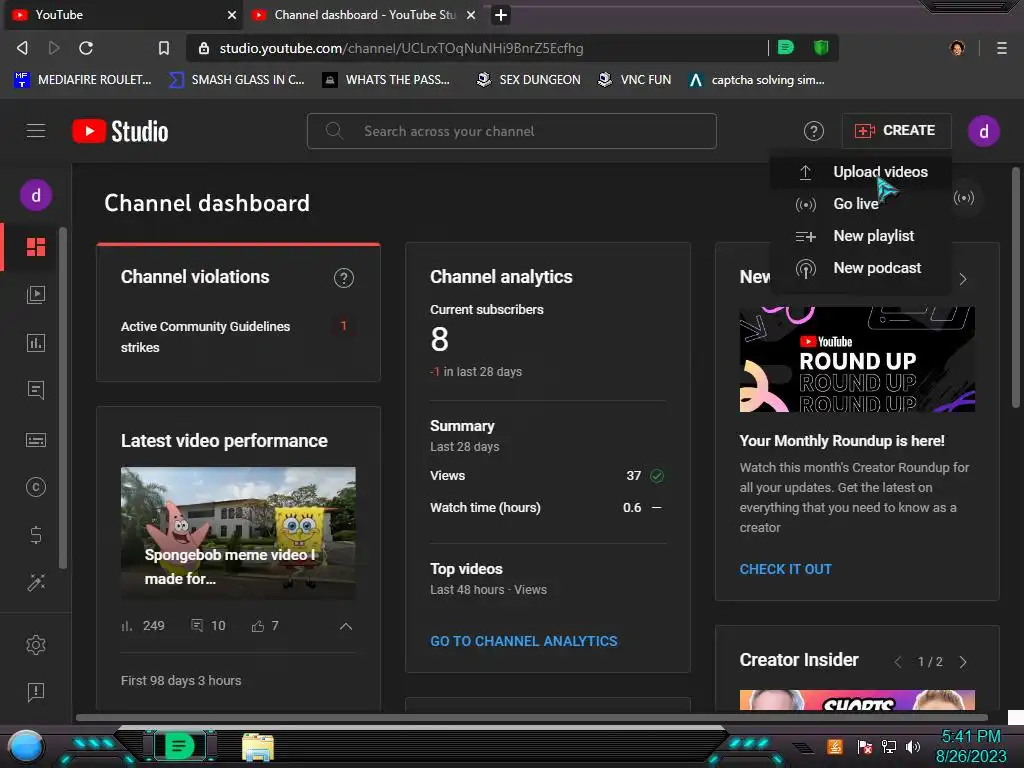Click the Search across your channel field
Image resolution: width=1024 pixels, height=768 pixels.
pos(511,131)
